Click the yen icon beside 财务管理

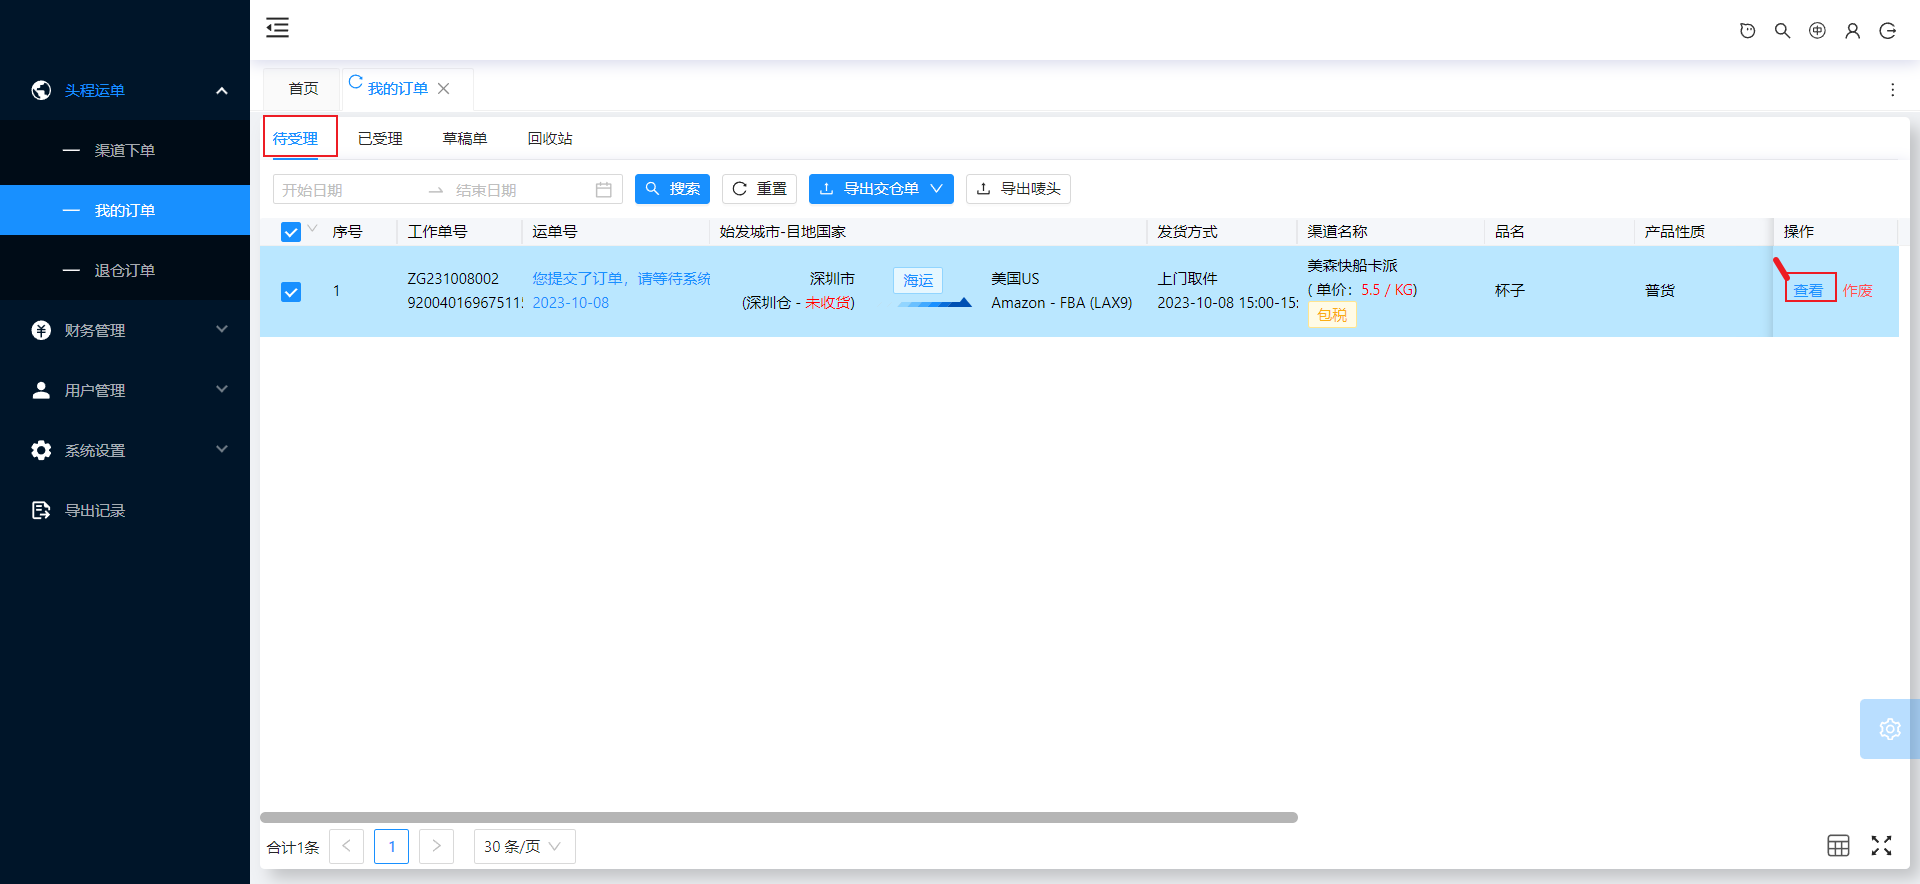point(41,330)
